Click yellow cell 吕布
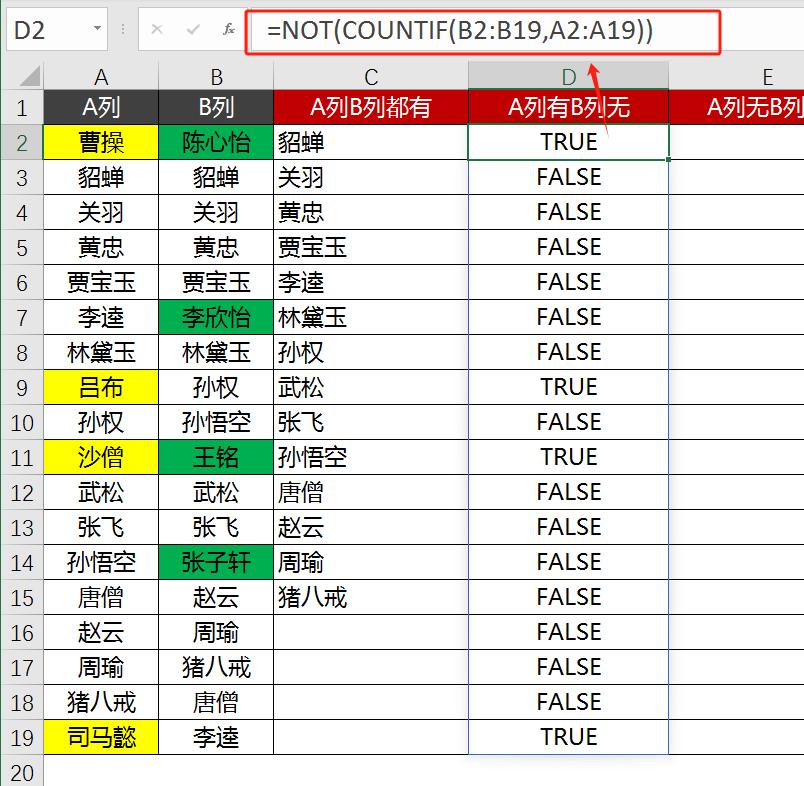The height and width of the screenshot is (786, 804). pyautogui.click(x=101, y=387)
